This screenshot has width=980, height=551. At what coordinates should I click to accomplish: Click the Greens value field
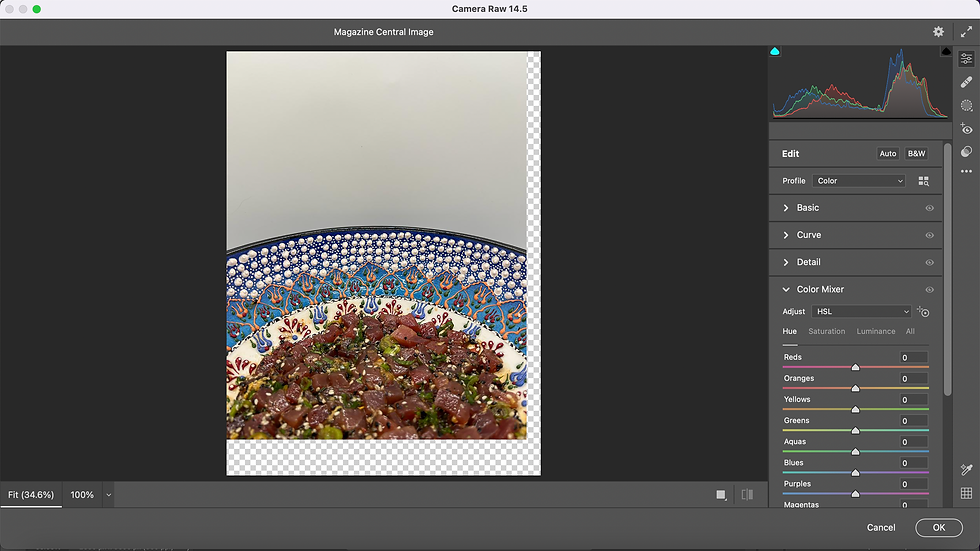pos(914,421)
